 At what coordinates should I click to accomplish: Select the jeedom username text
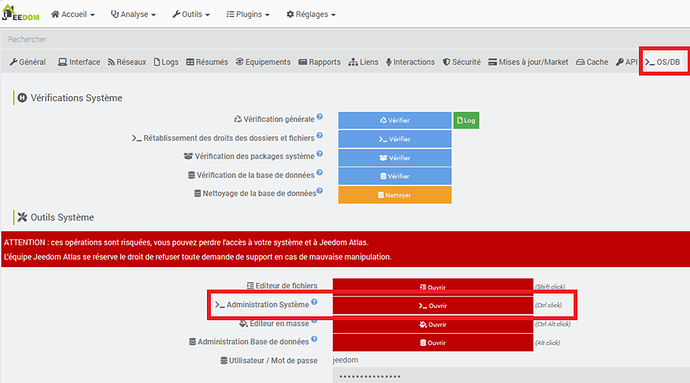[x=345, y=360]
